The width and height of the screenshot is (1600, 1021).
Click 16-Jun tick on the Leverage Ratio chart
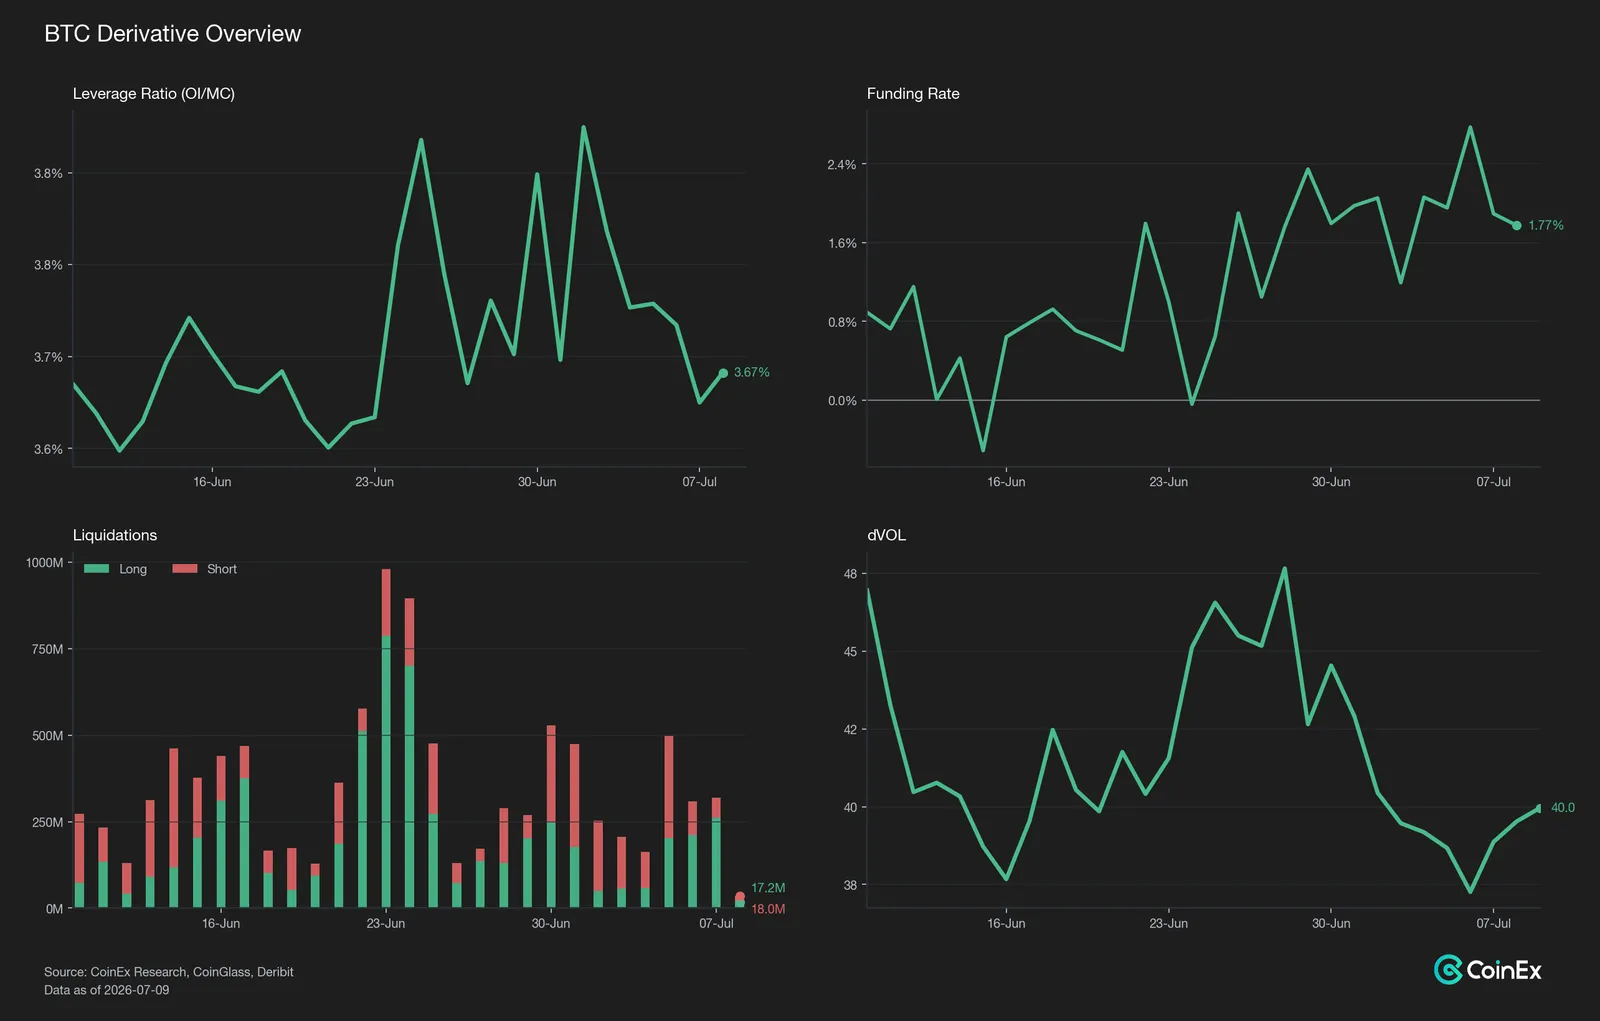[212, 482]
